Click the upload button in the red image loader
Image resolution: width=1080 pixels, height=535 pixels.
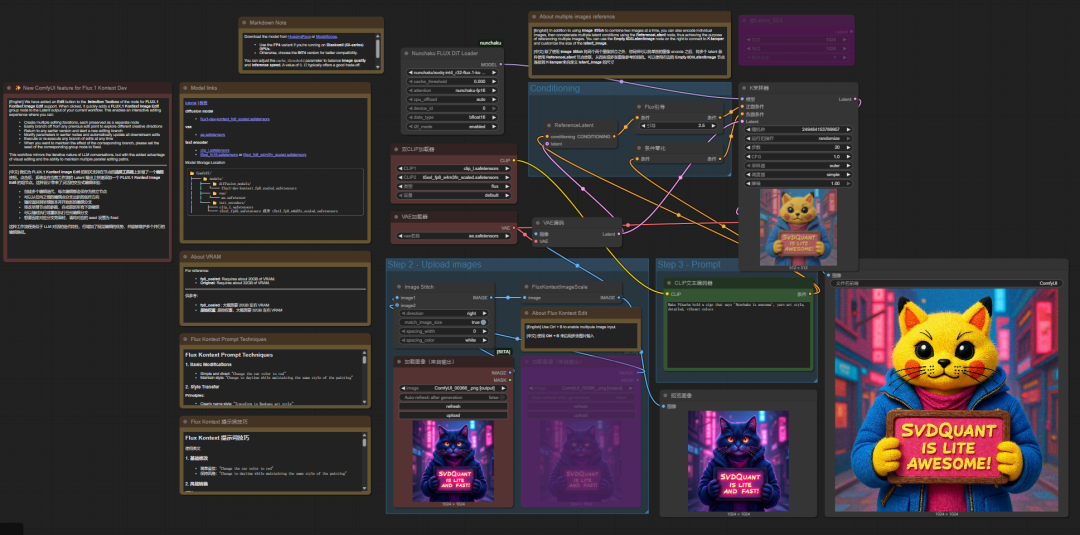pos(453,415)
